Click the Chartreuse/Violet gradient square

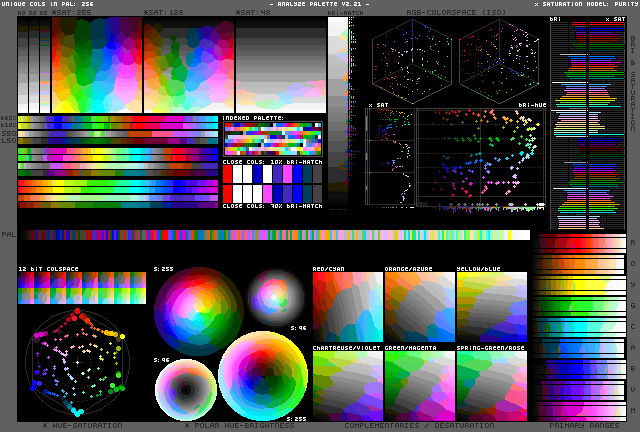coord(346,385)
